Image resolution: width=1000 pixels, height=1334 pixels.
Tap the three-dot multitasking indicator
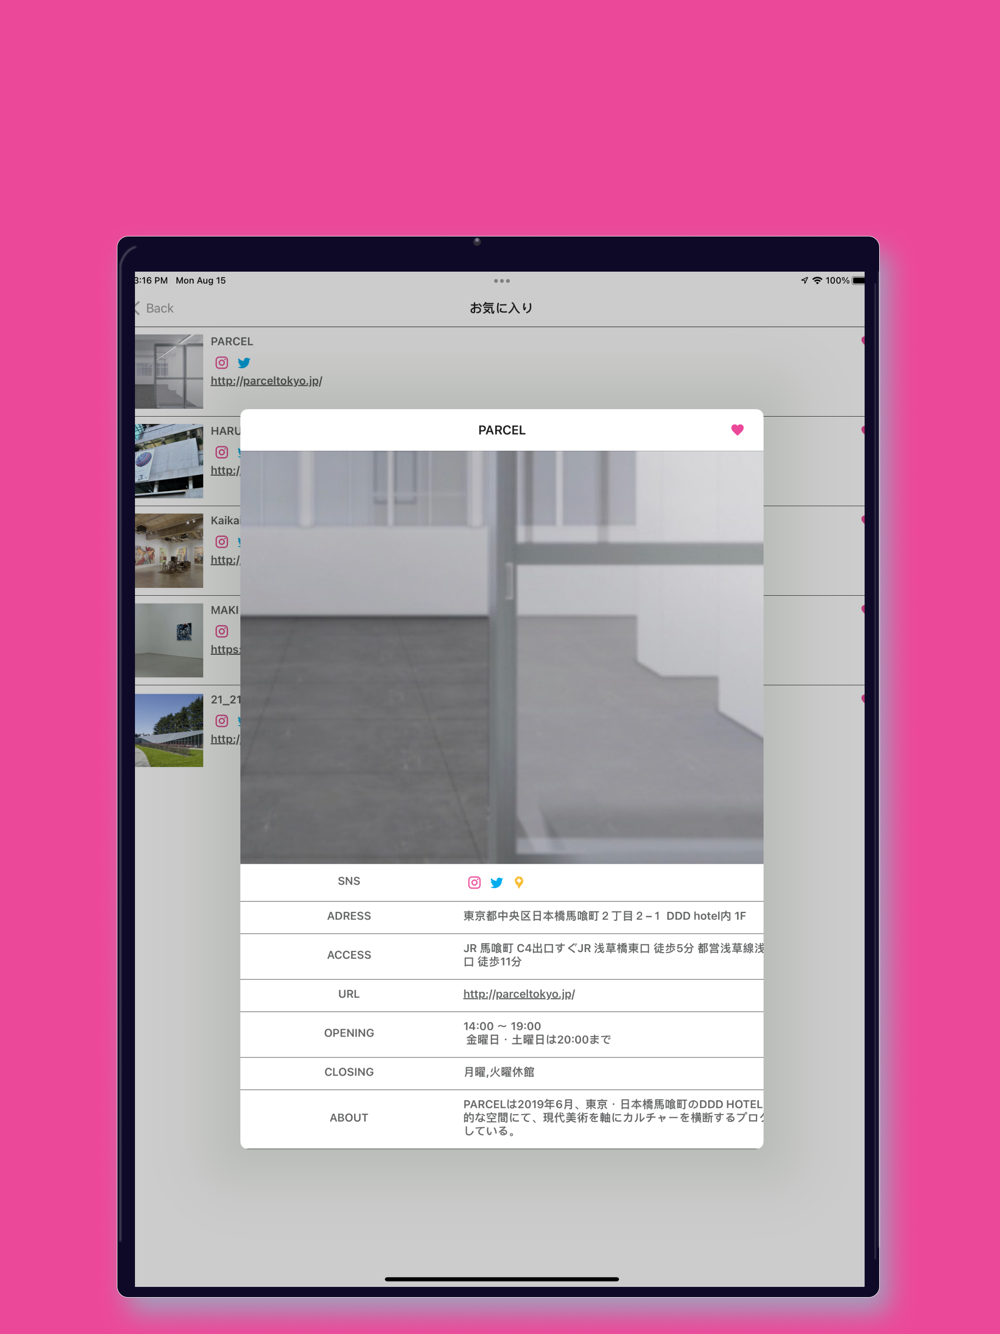(502, 281)
